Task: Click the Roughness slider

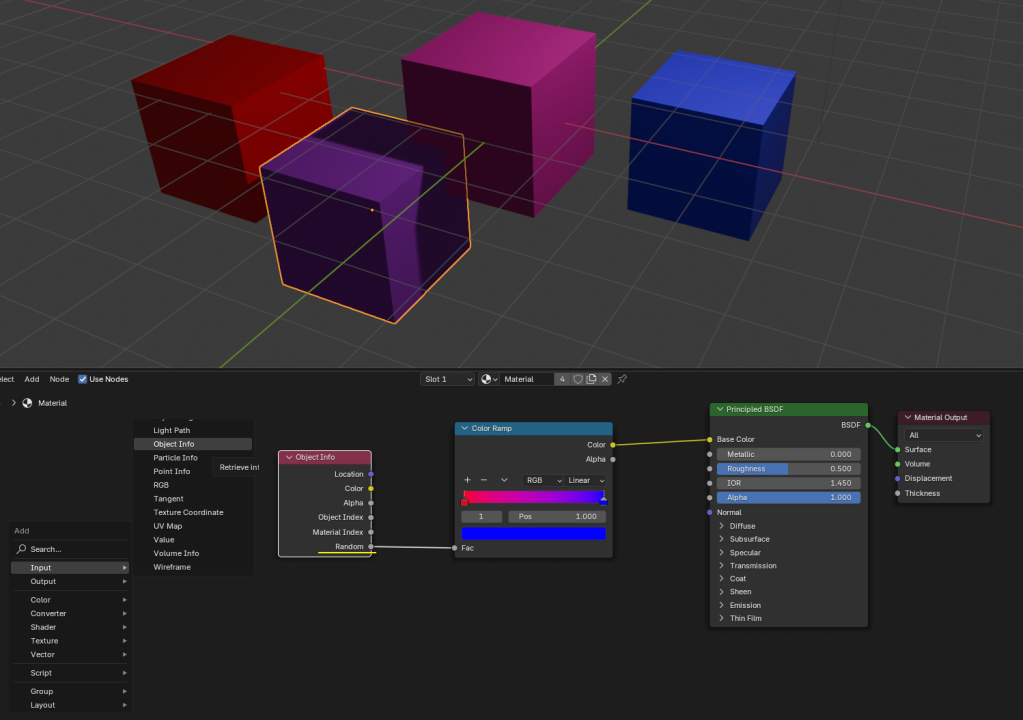Action: coord(788,468)
